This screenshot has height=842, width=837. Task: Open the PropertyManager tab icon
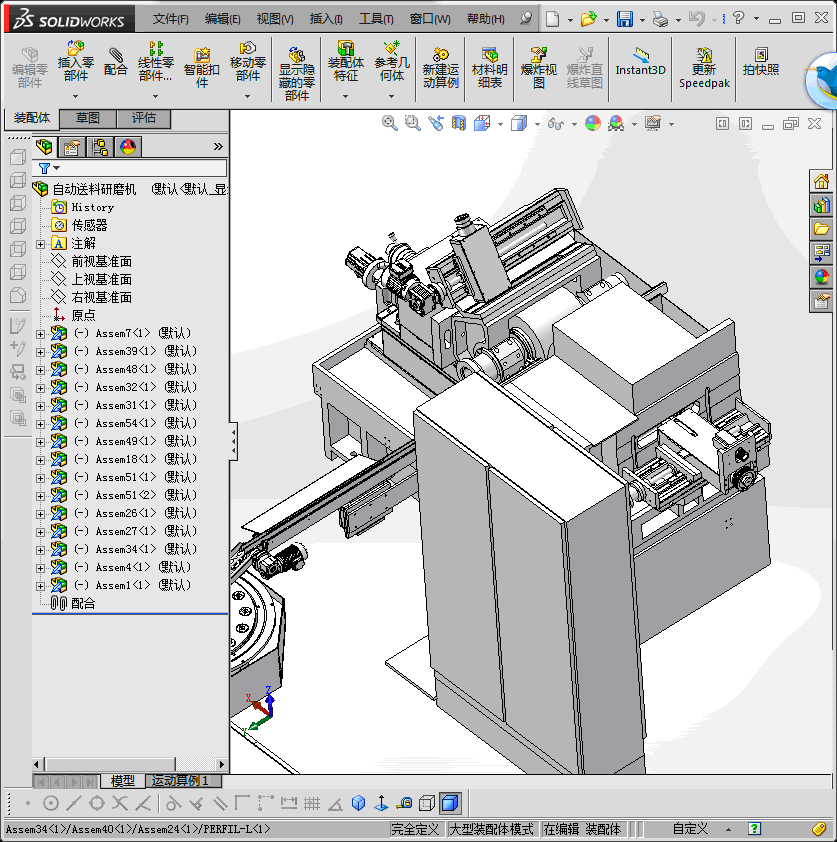pos(72,147)
